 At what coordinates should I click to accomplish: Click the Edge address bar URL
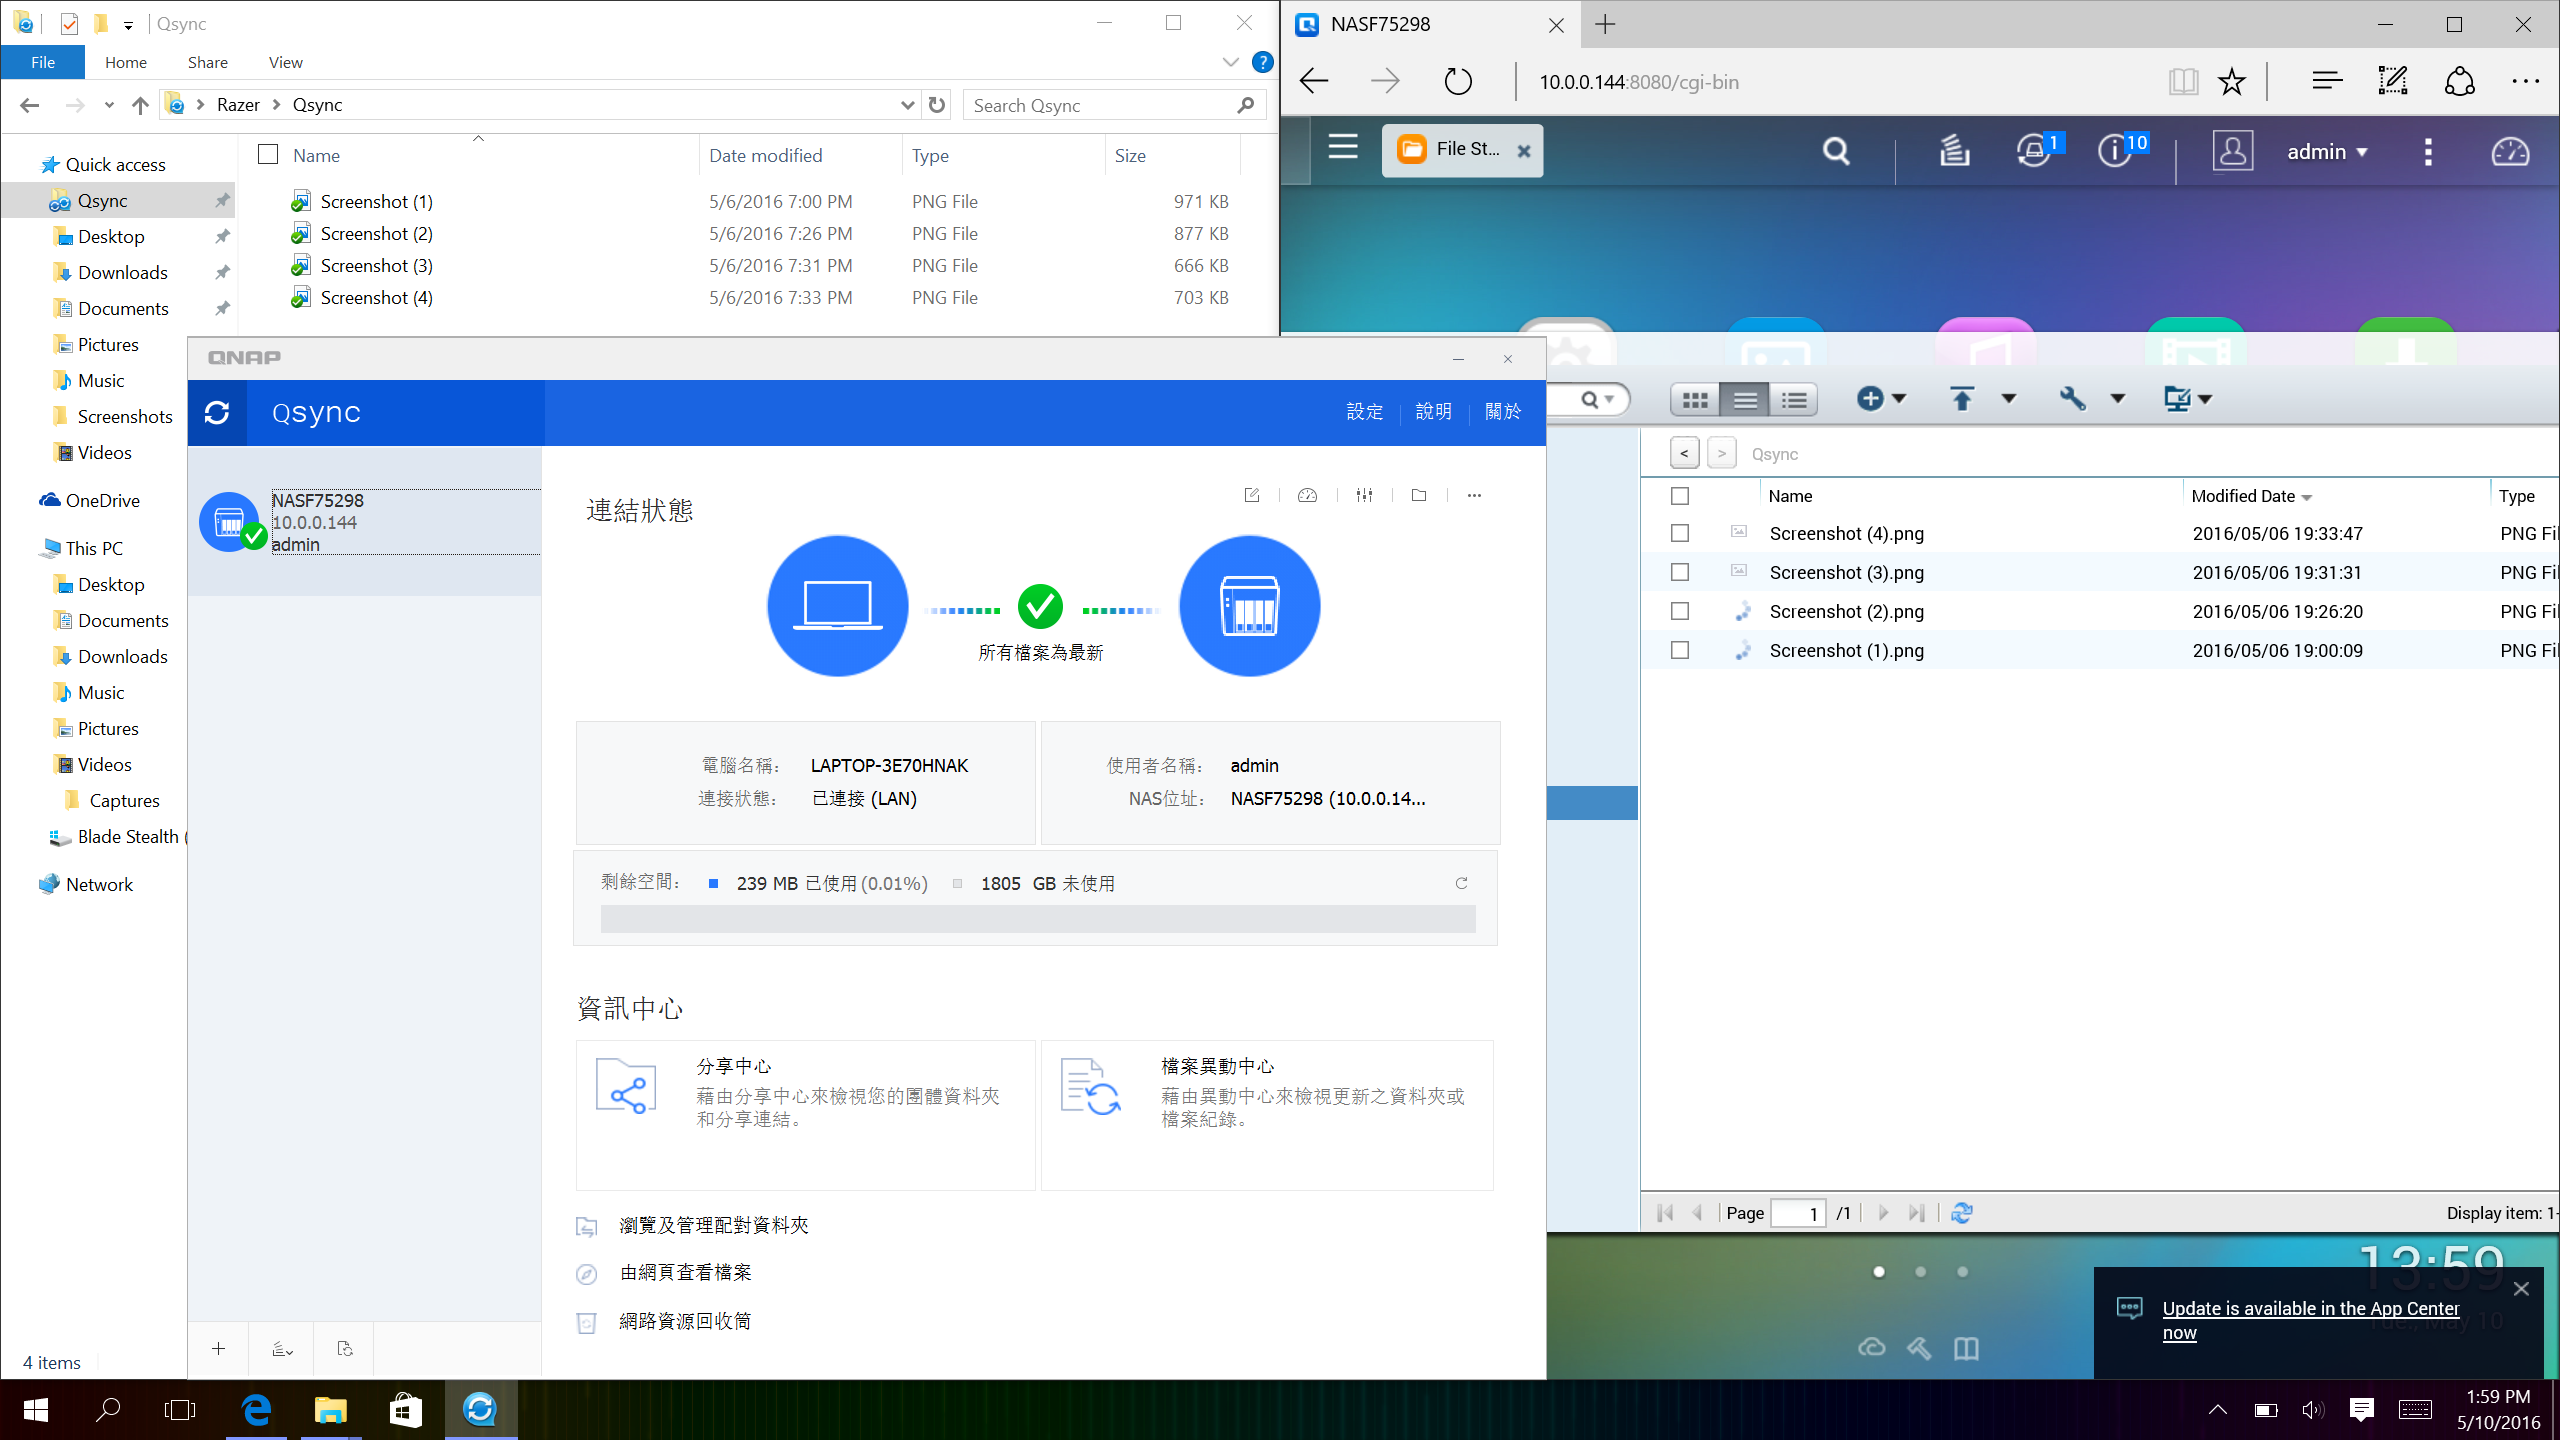pos(1638,82)
